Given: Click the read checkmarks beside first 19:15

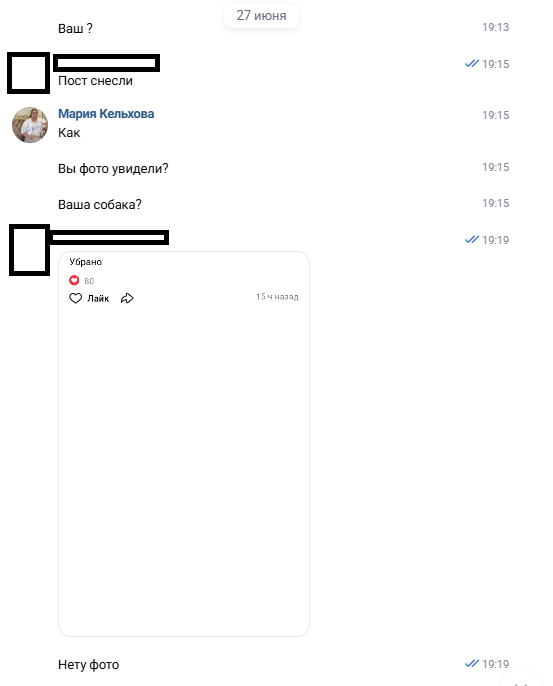Looking at the screenshot, I should pos(472,64).
